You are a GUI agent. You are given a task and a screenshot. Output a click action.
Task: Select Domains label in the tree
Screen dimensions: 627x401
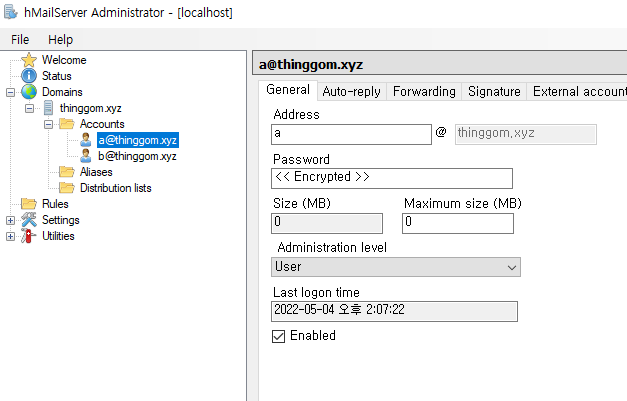click(62, 92)
